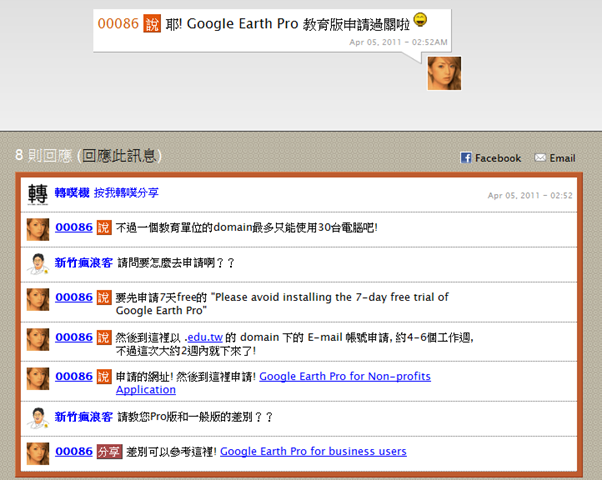Viewport: 602px width, 480px height.
Task: Click avatar on the 申請的網址 reply row
Action: coord(38,378)
